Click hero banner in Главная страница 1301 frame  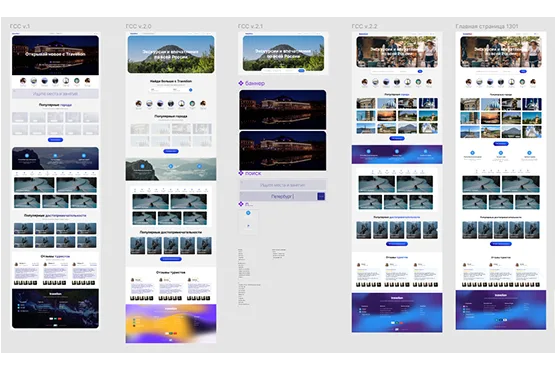(x=500, y=52)
